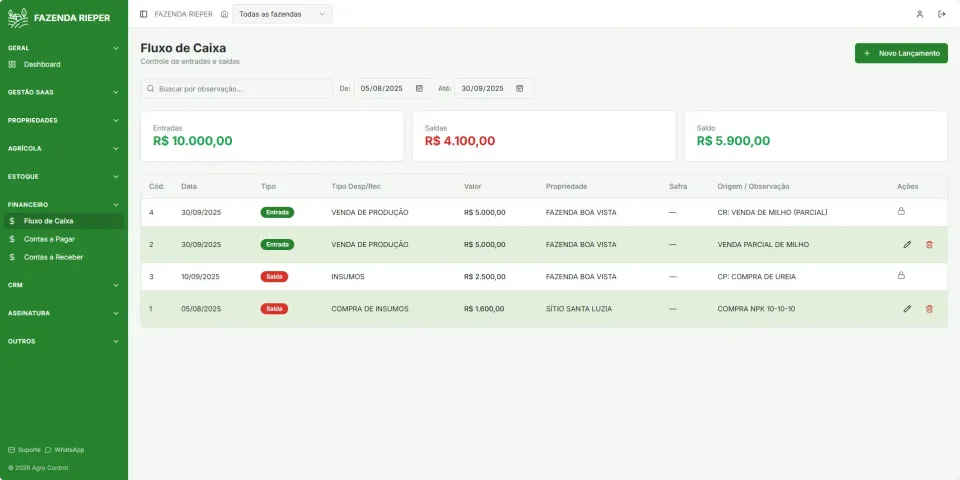Open the Todas as fazendas dropdown

(282, 14)
